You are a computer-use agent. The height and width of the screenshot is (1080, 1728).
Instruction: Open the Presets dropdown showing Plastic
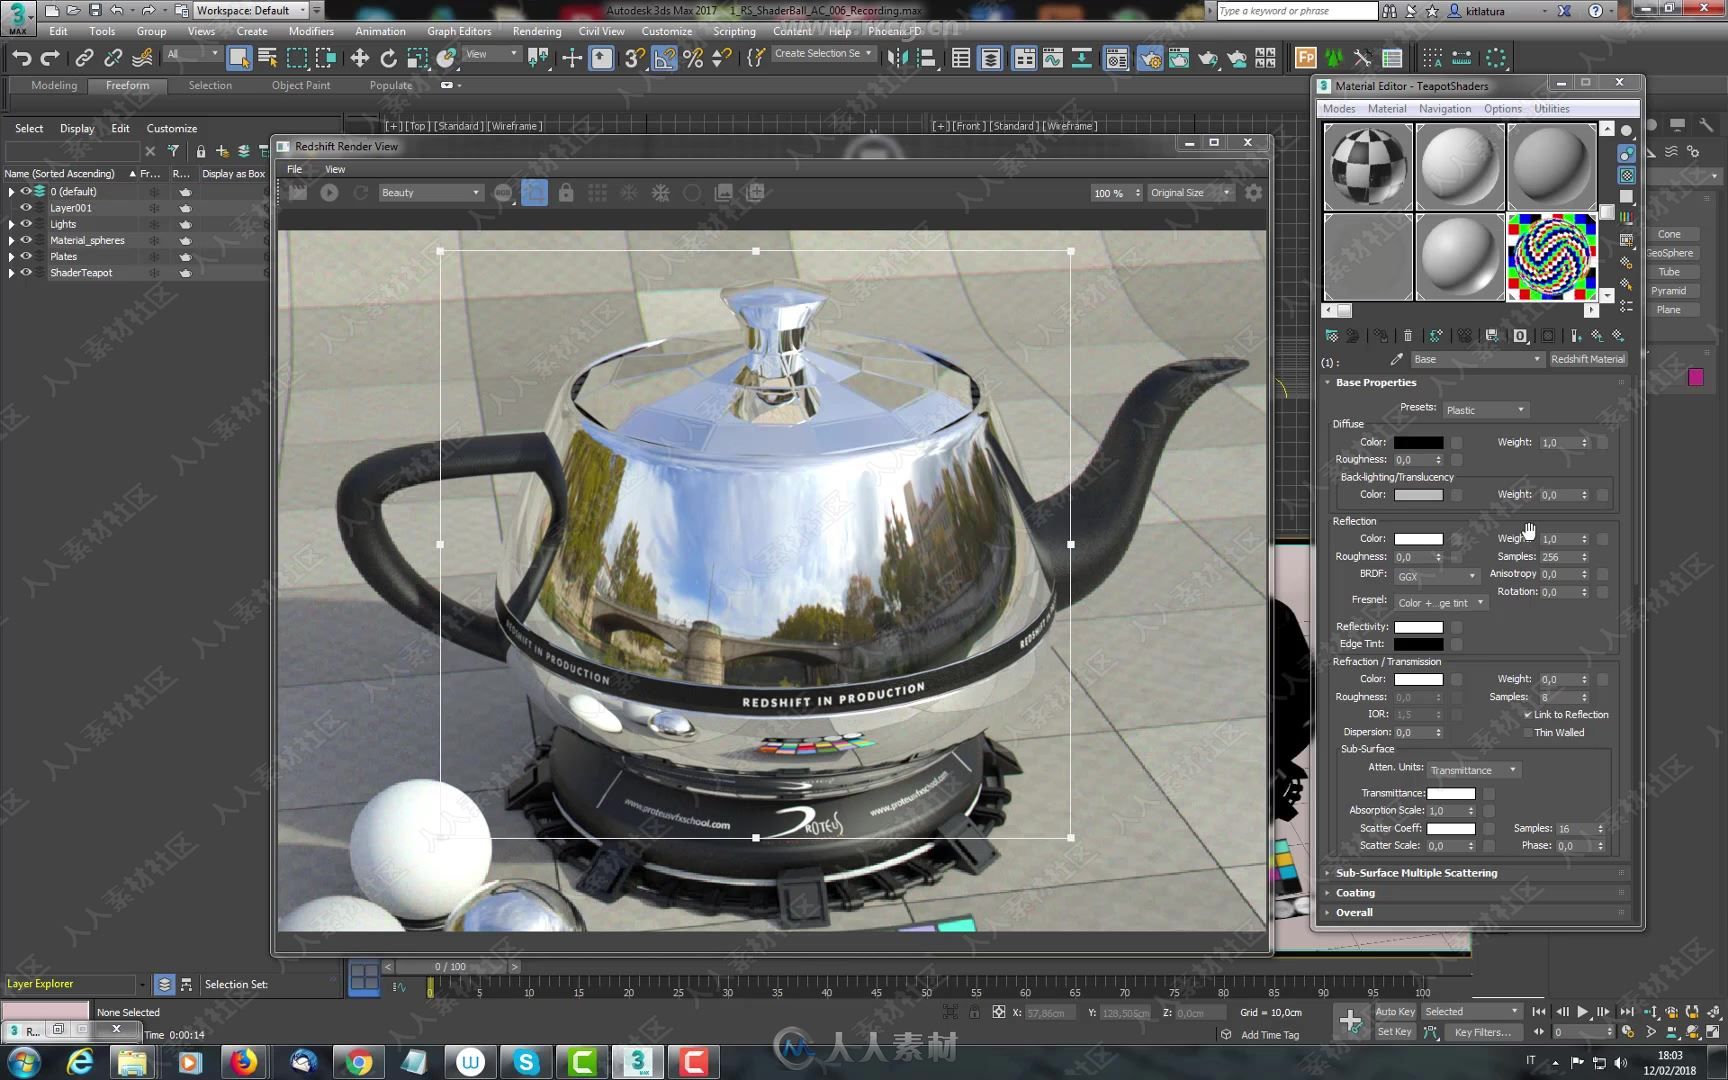click(x=1485, y=410)
